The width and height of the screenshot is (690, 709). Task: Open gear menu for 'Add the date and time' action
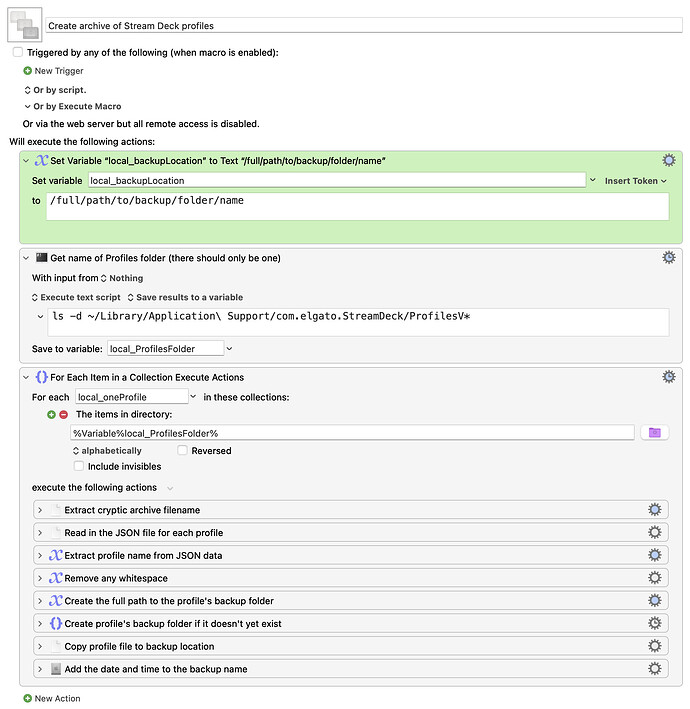[655, 668]
